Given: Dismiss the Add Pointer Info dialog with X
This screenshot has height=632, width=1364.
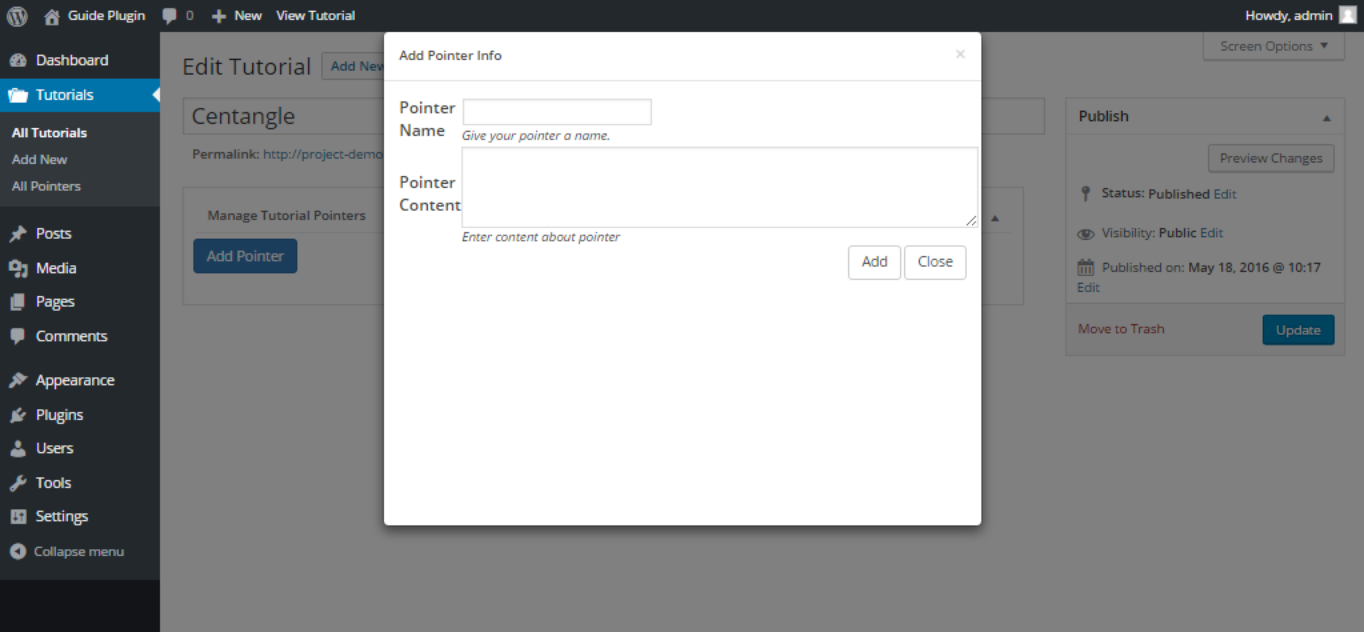Looking at the screenshot, I should point(960,54).
